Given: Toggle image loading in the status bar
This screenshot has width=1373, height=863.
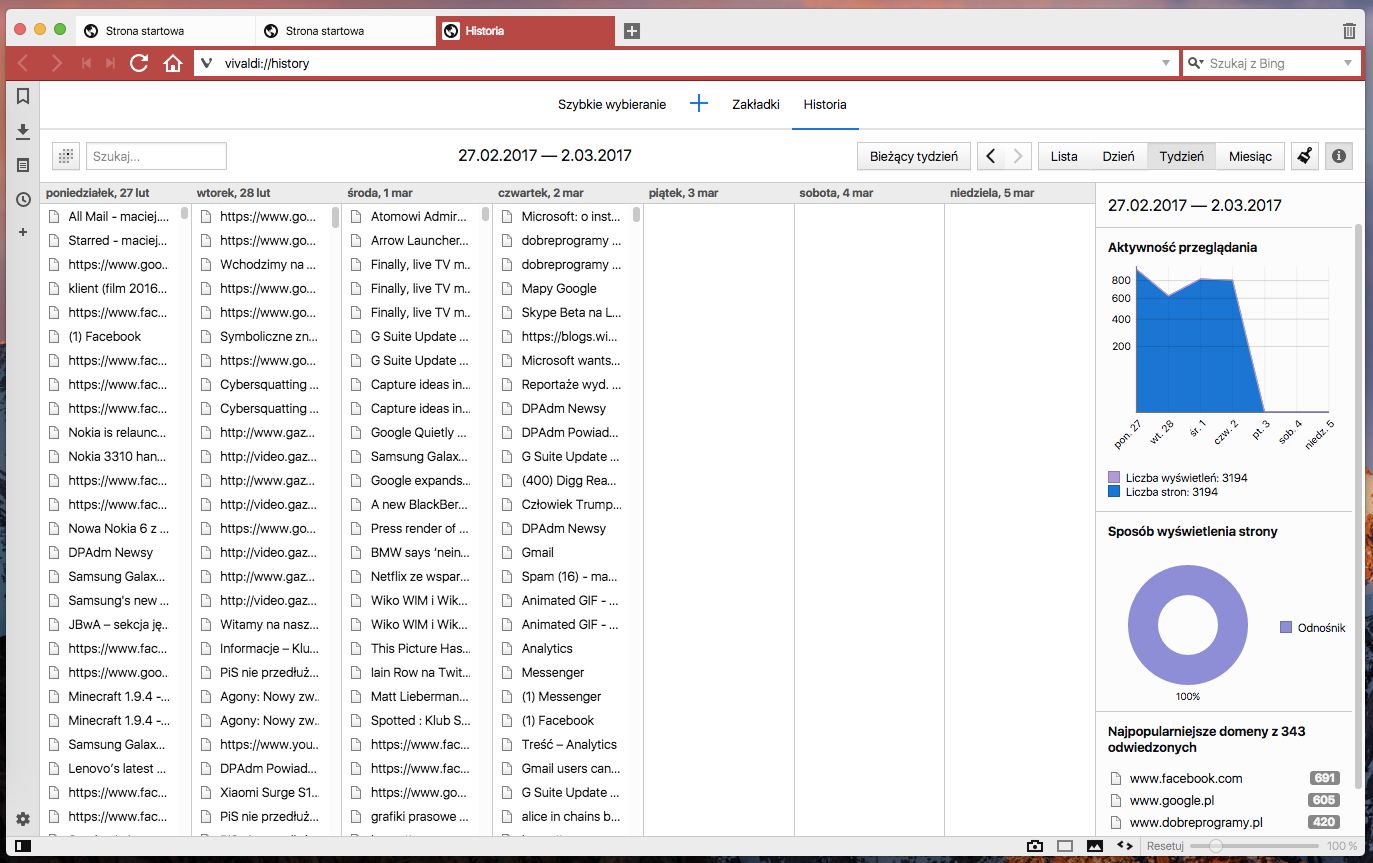Looking at the screenshot, I should (x=1095, y=846).
